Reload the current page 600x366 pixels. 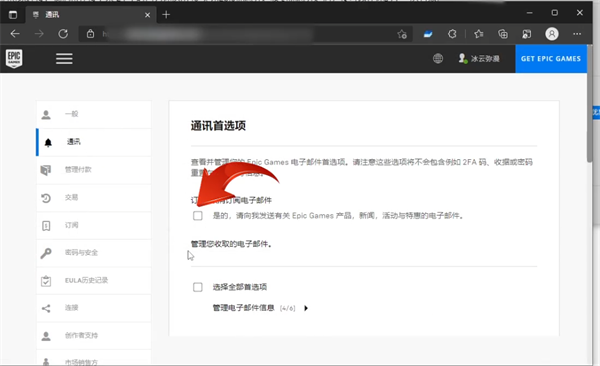pyautogui.click(x=63, y=34)
